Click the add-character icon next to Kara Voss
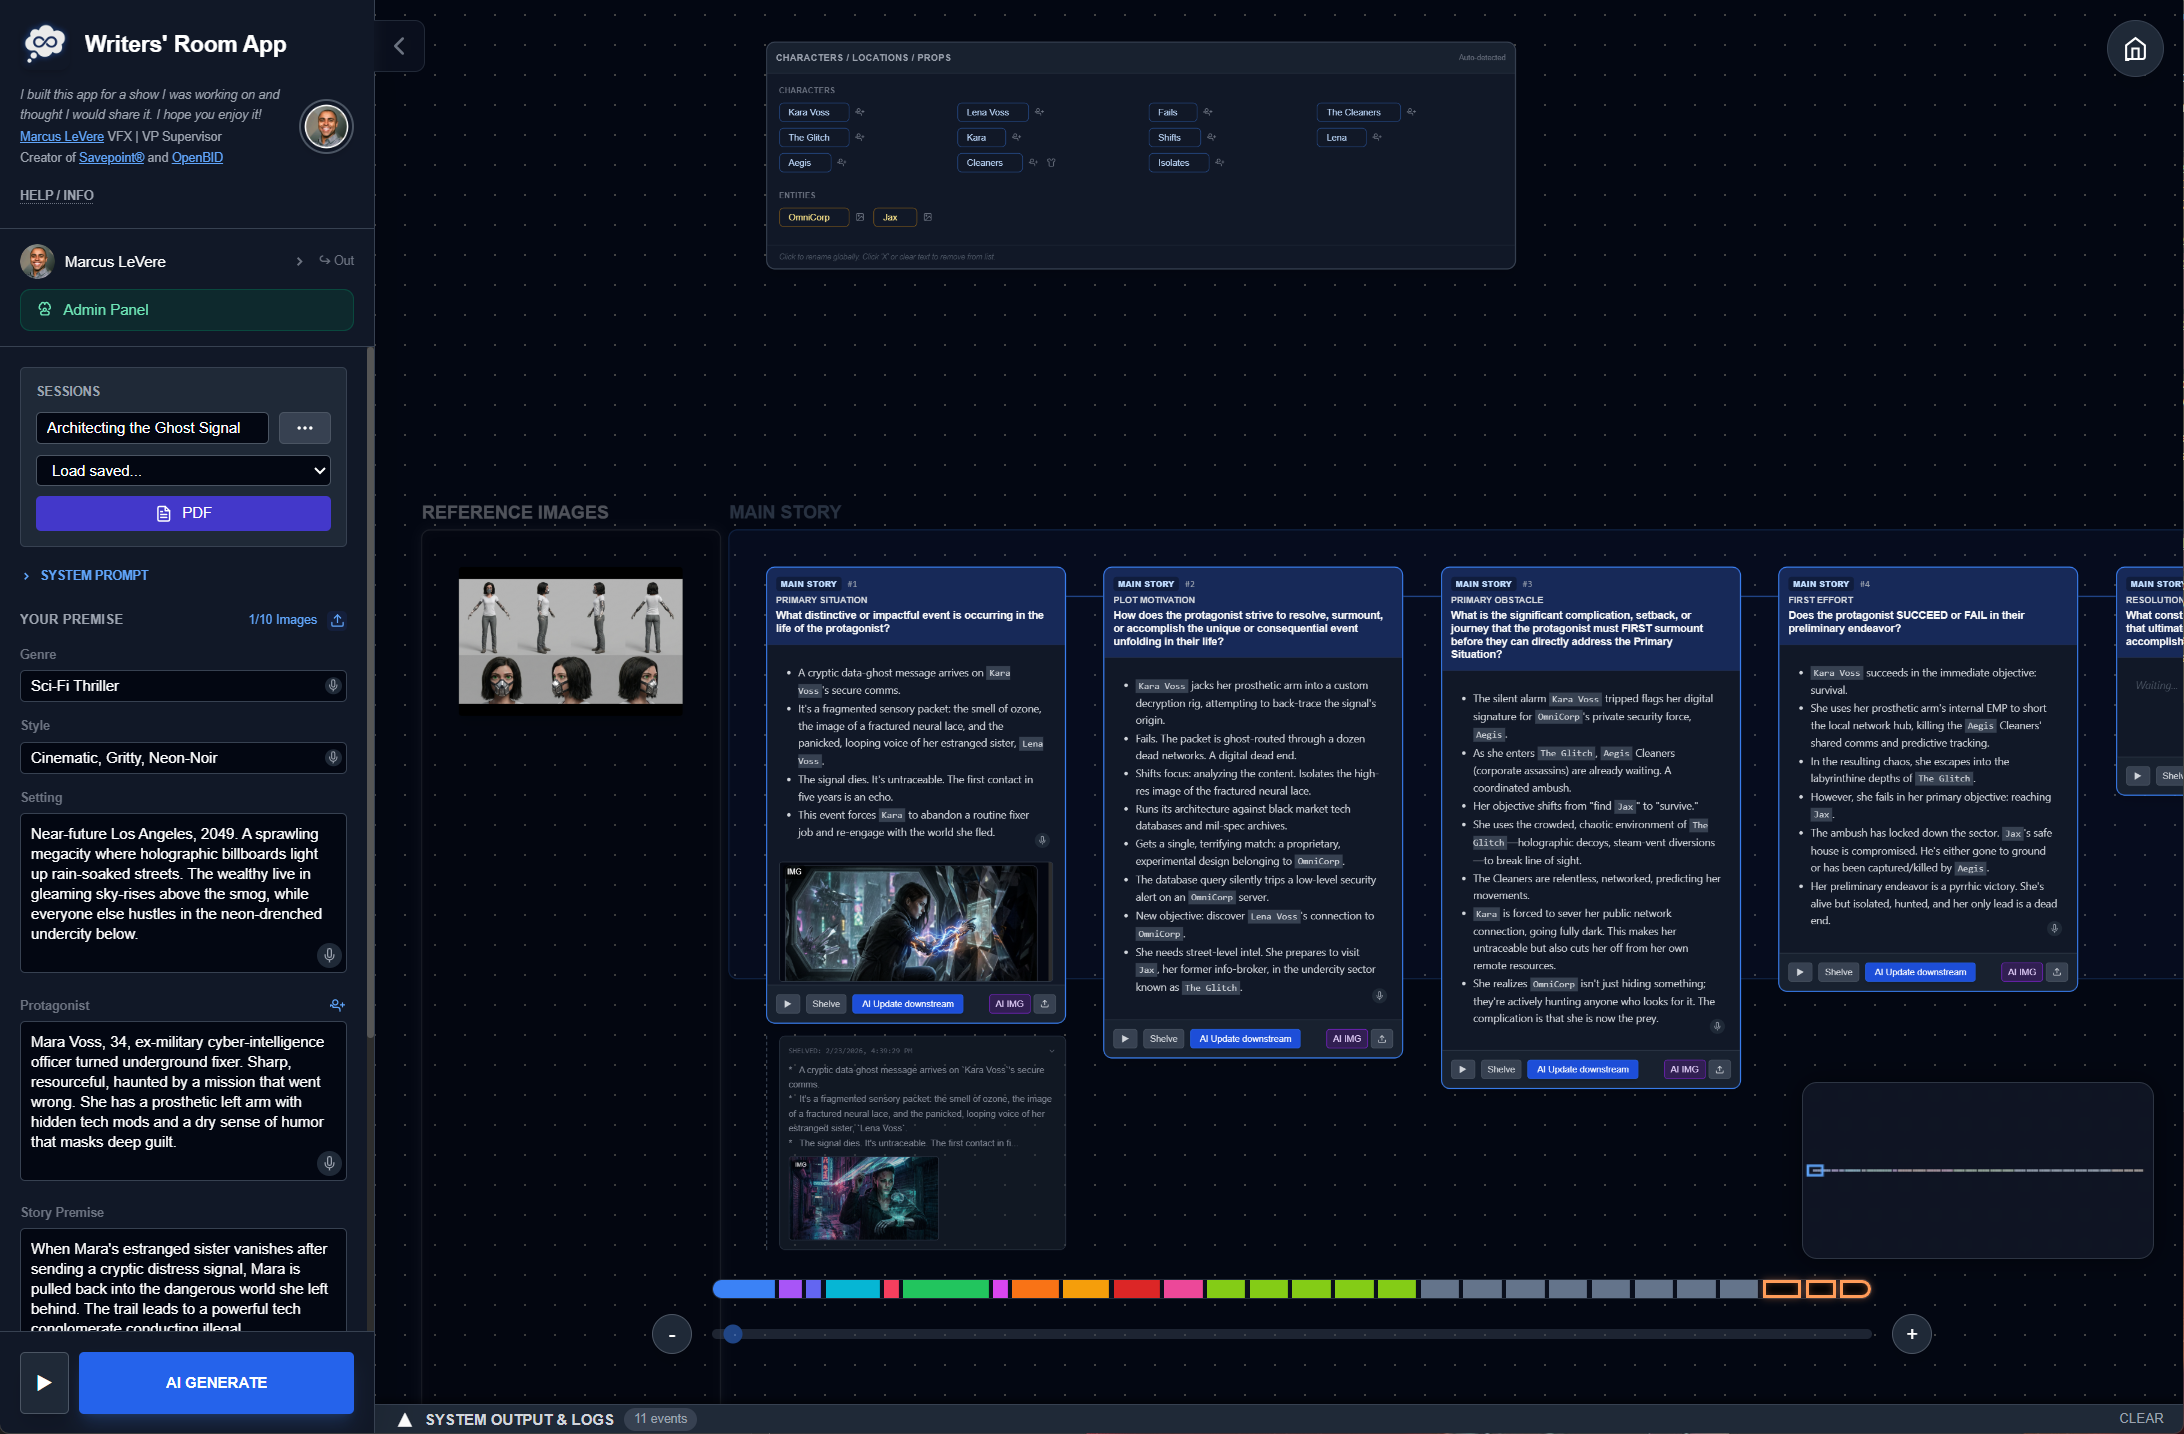 858,112
